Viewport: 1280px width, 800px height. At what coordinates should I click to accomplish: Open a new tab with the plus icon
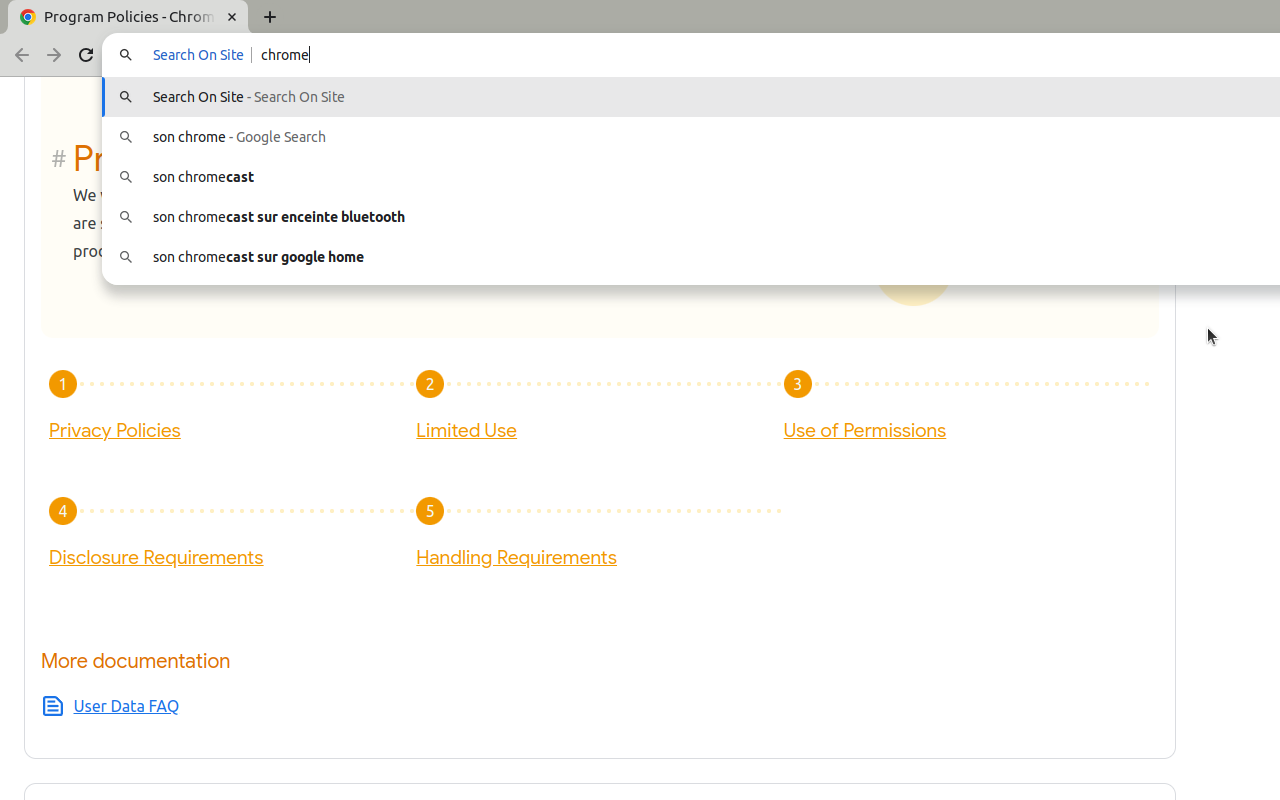[270, 17]
